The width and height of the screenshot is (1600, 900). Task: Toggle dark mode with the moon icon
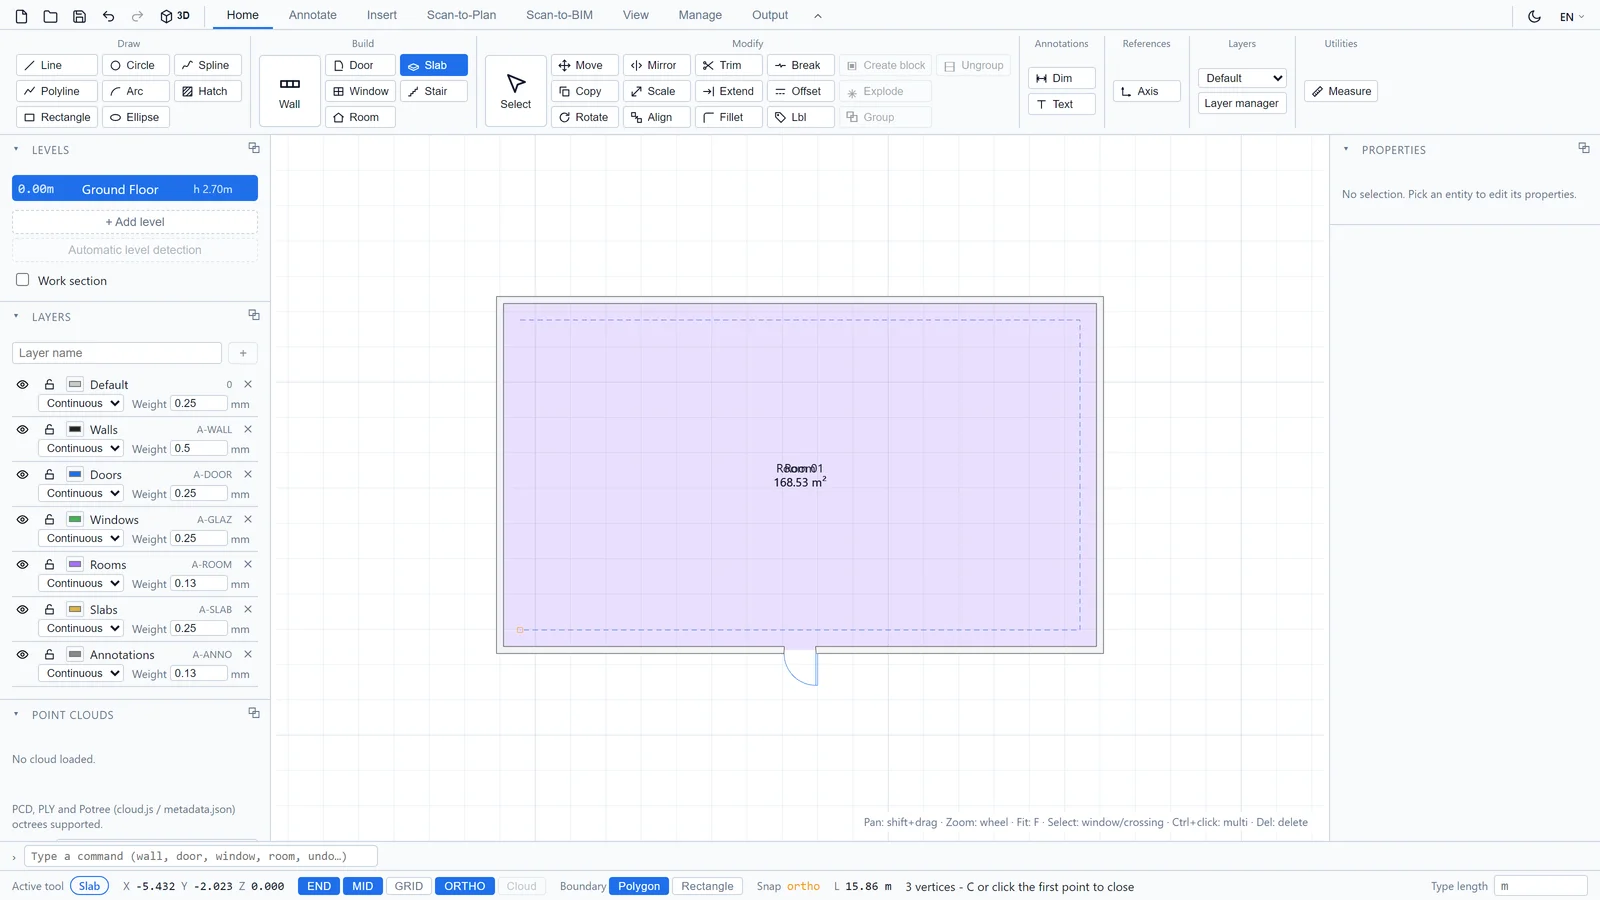[x=1534, y=16]
